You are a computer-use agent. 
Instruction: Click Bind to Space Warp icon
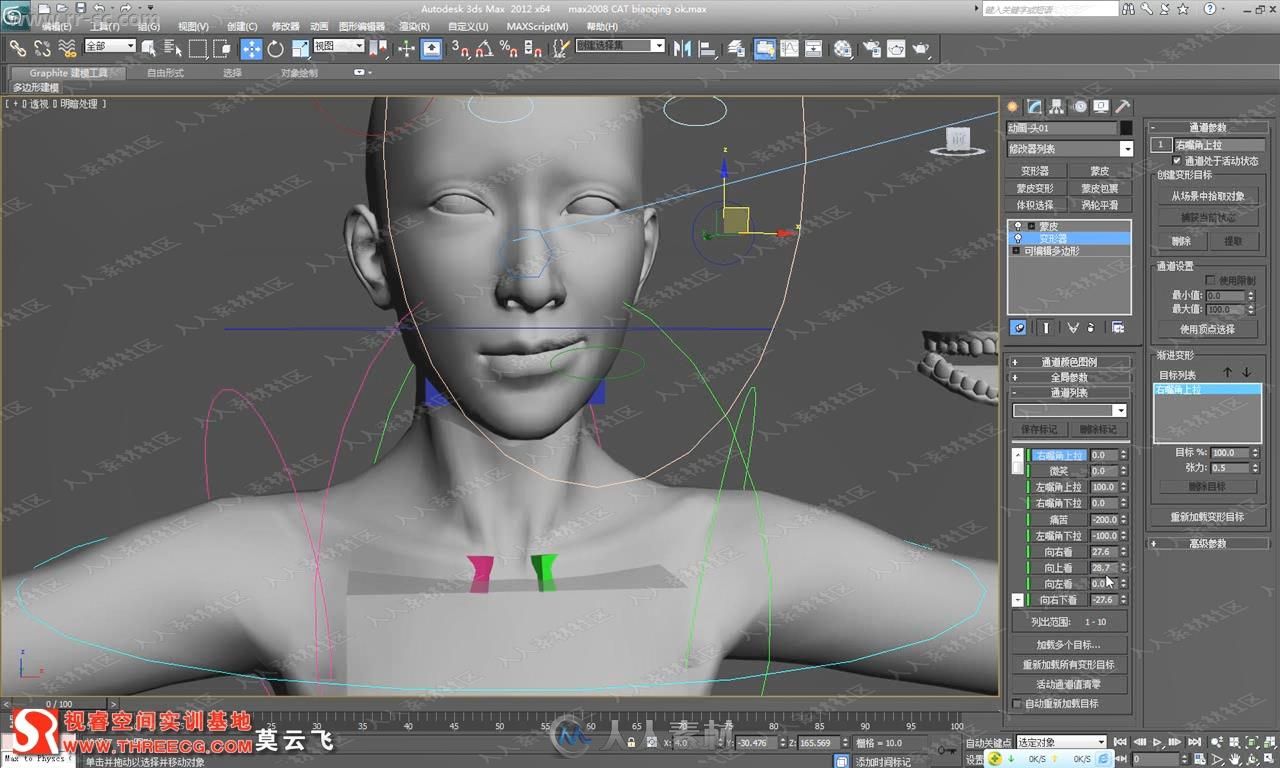(x=68, y=47)
